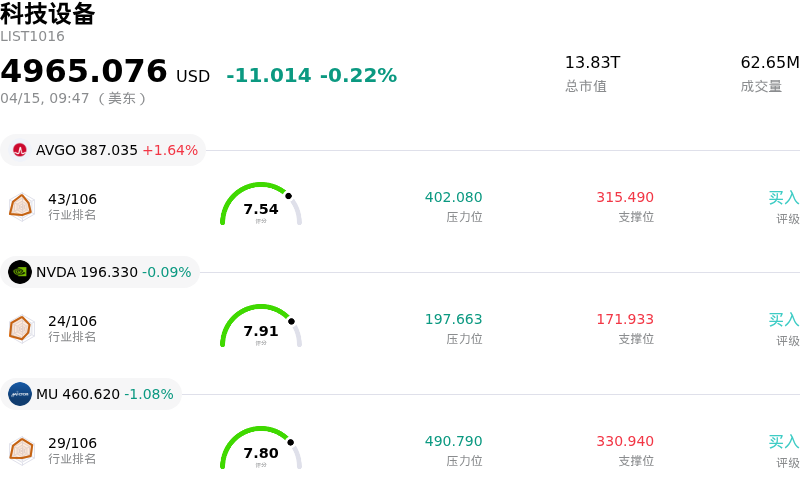
Task: Click MU 买入 rating link
Action: (783, 442)
